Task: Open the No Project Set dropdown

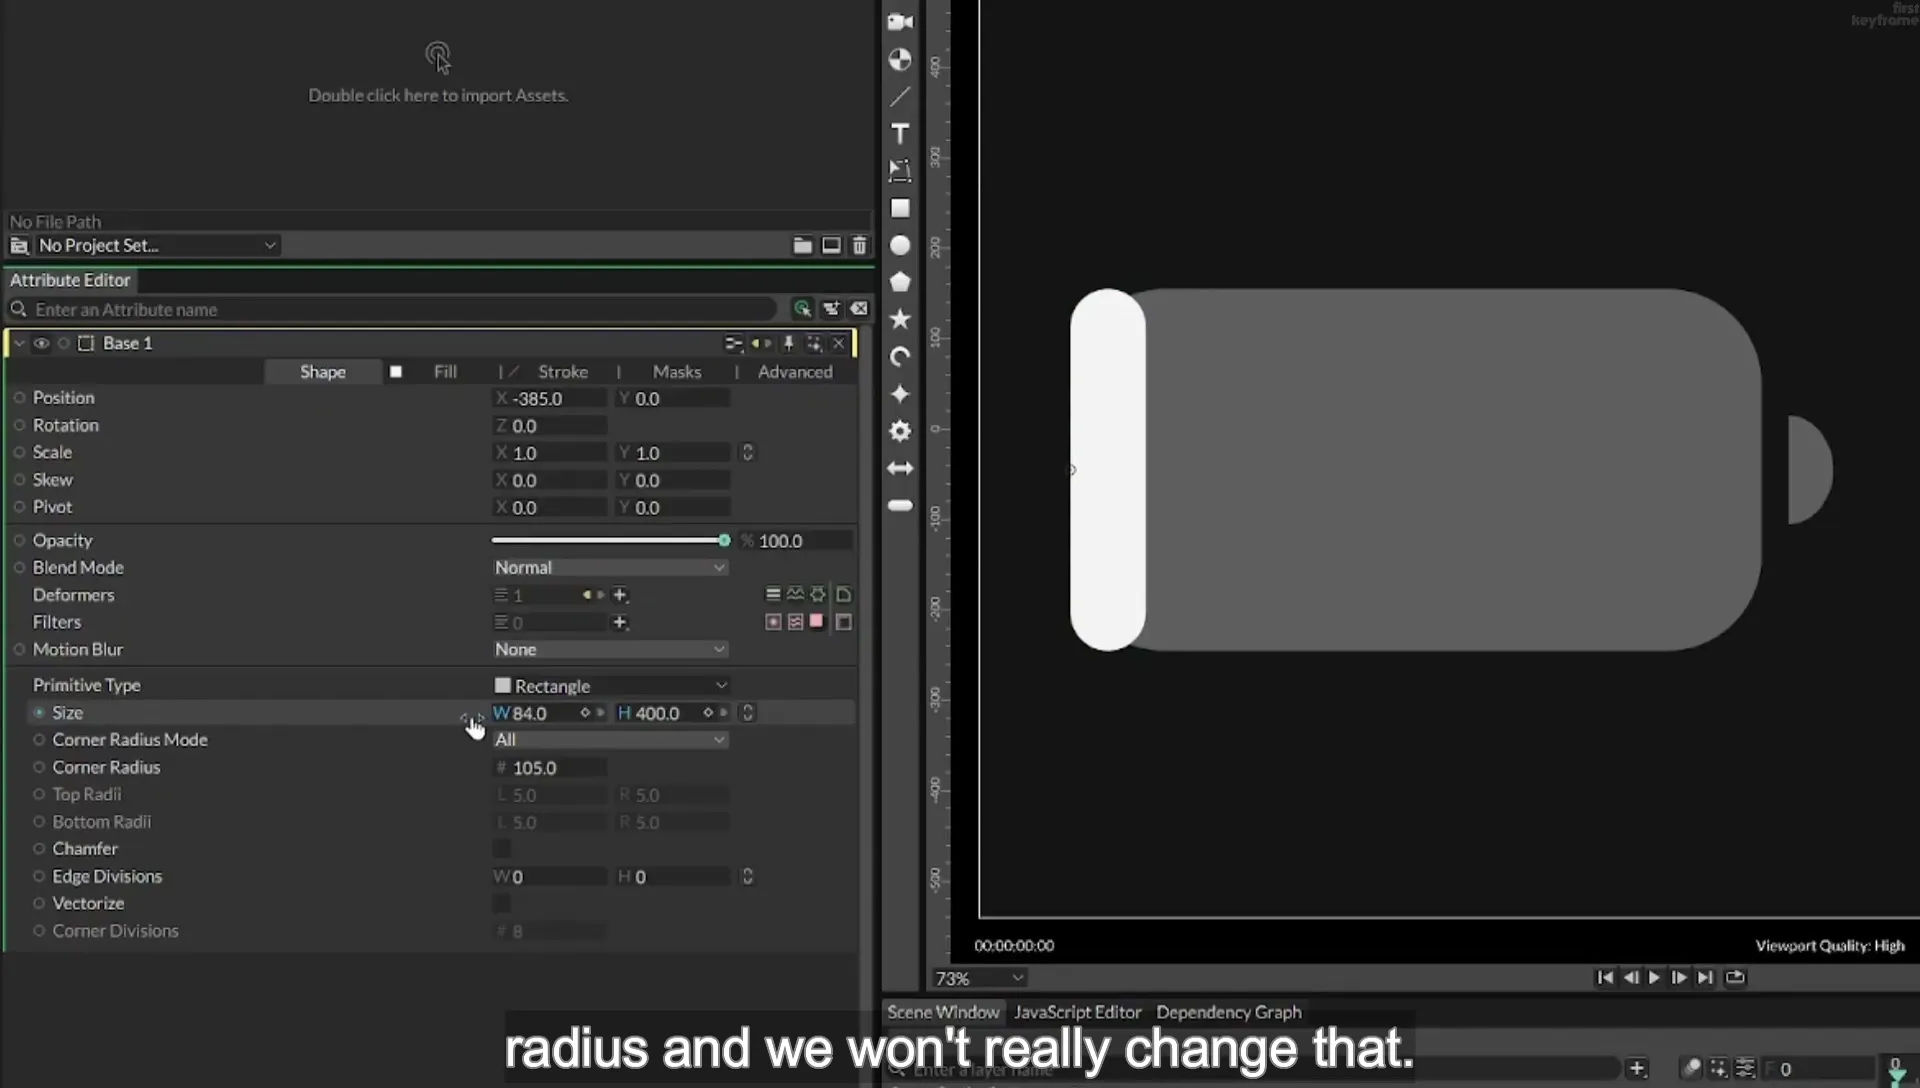Action: [x=156, y=246]
